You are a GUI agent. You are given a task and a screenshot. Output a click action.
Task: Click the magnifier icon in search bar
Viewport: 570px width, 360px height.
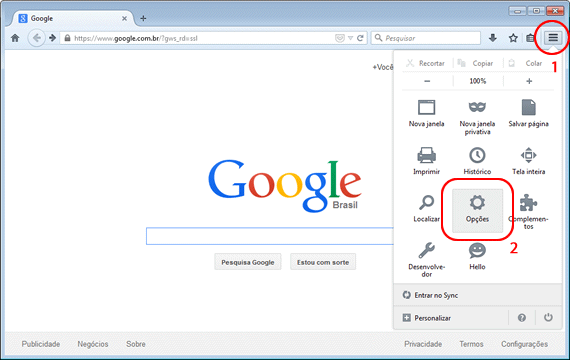(378, 38)
